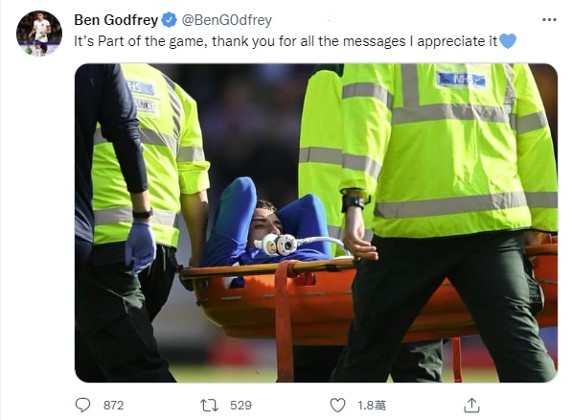Click the 872 replies count
Image resolution: width=572 pixels, height=420 pixels.
point(113,405)
